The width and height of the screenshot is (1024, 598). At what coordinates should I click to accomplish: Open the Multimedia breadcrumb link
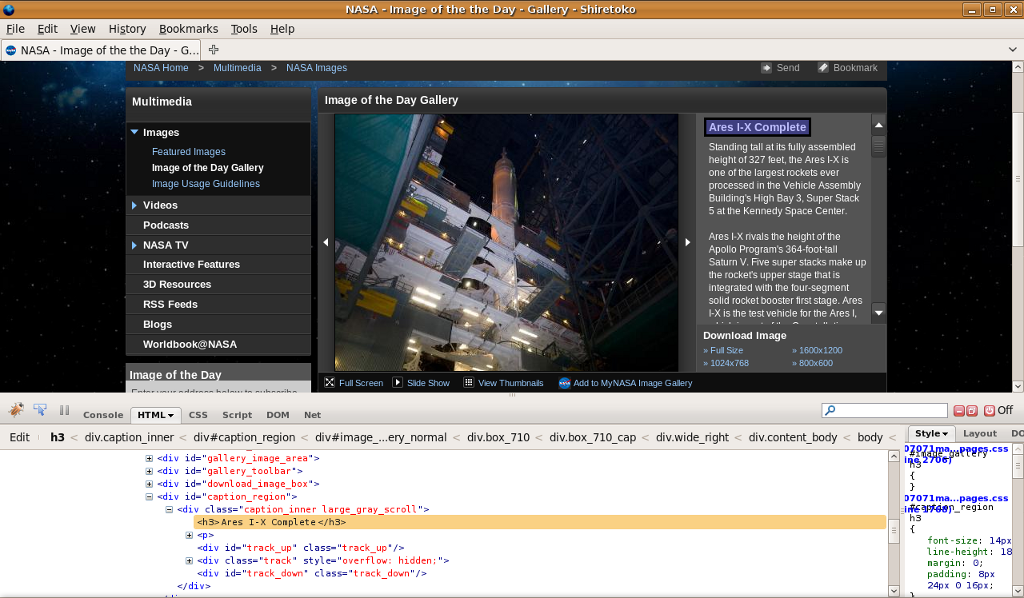[x=237, y=68]
